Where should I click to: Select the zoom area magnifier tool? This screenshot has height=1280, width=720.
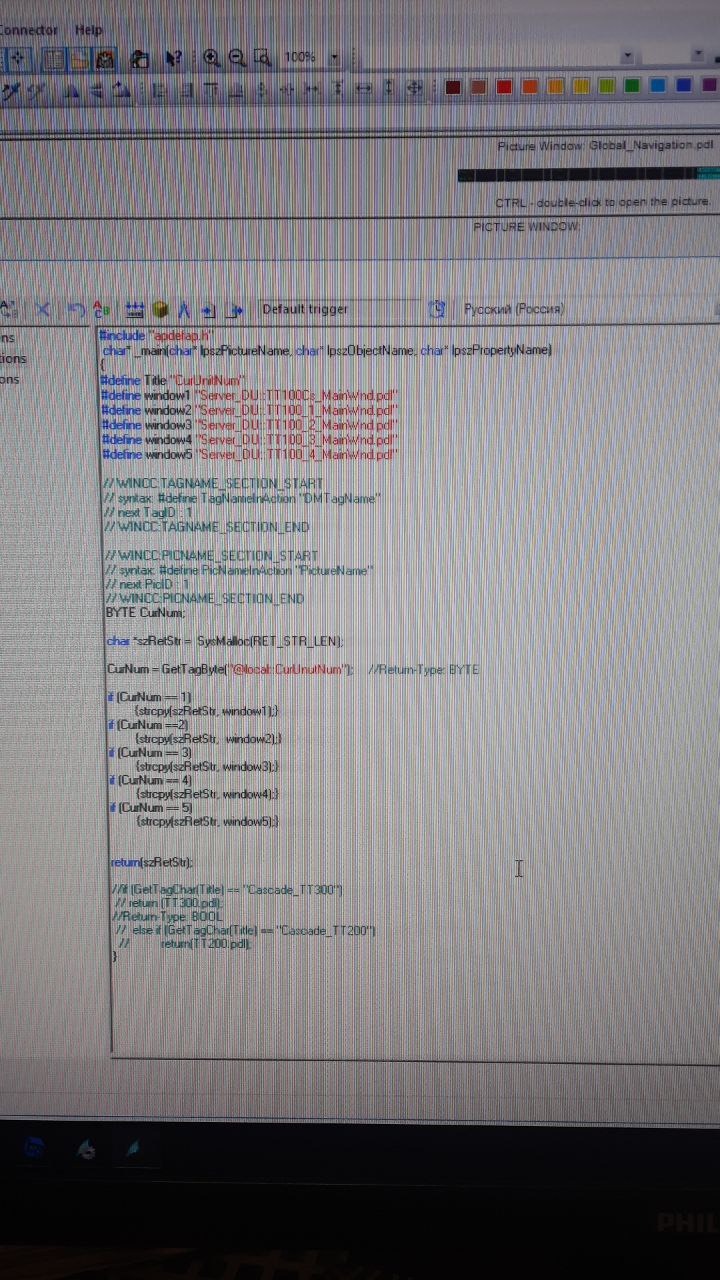(x=262, y=58)
